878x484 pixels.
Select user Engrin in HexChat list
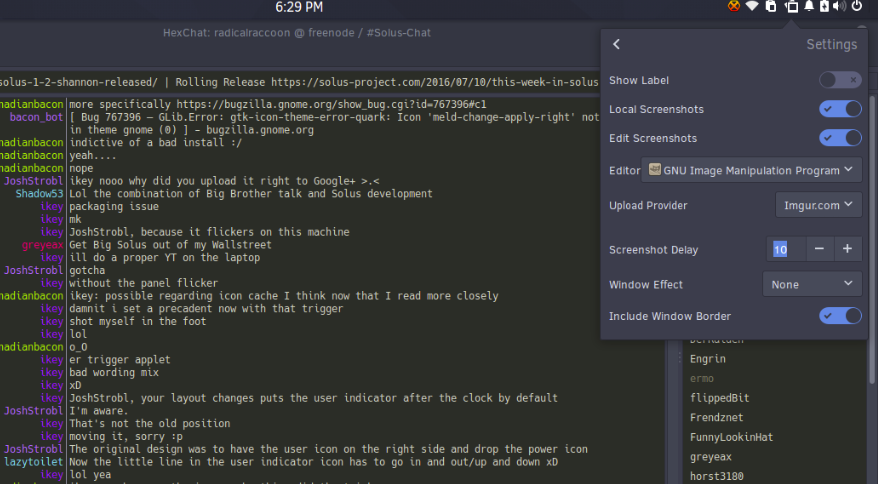(x=708, y=359)
